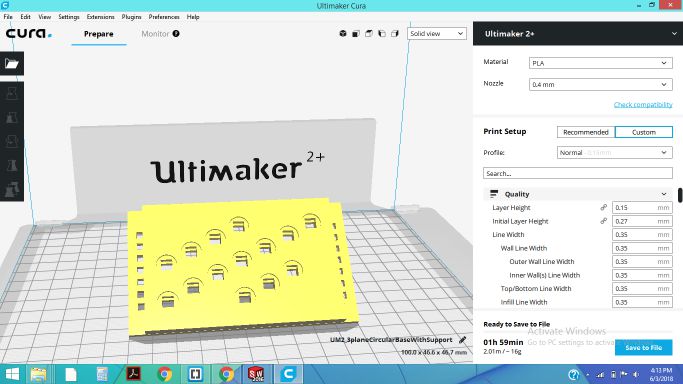Viewport: 683px width, 384px height.
Task: Open the Edit menu
Action: point(25,17)
